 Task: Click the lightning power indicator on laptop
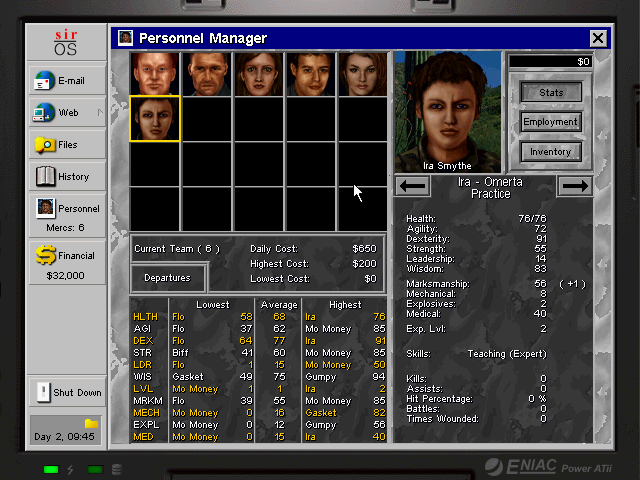pyautogui.click(x=70, y=469)
